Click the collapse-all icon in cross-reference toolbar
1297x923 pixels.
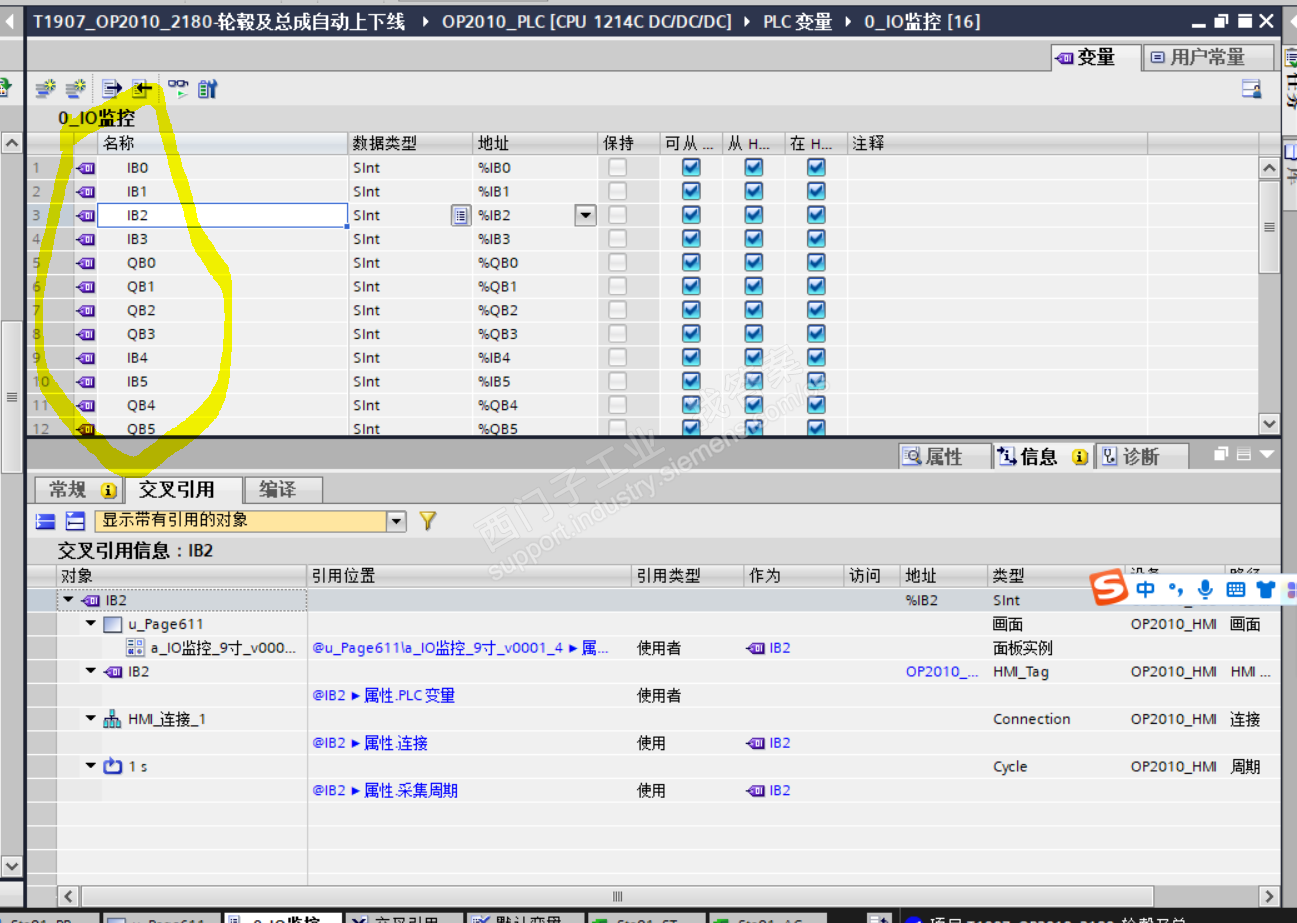click(75, 520)
